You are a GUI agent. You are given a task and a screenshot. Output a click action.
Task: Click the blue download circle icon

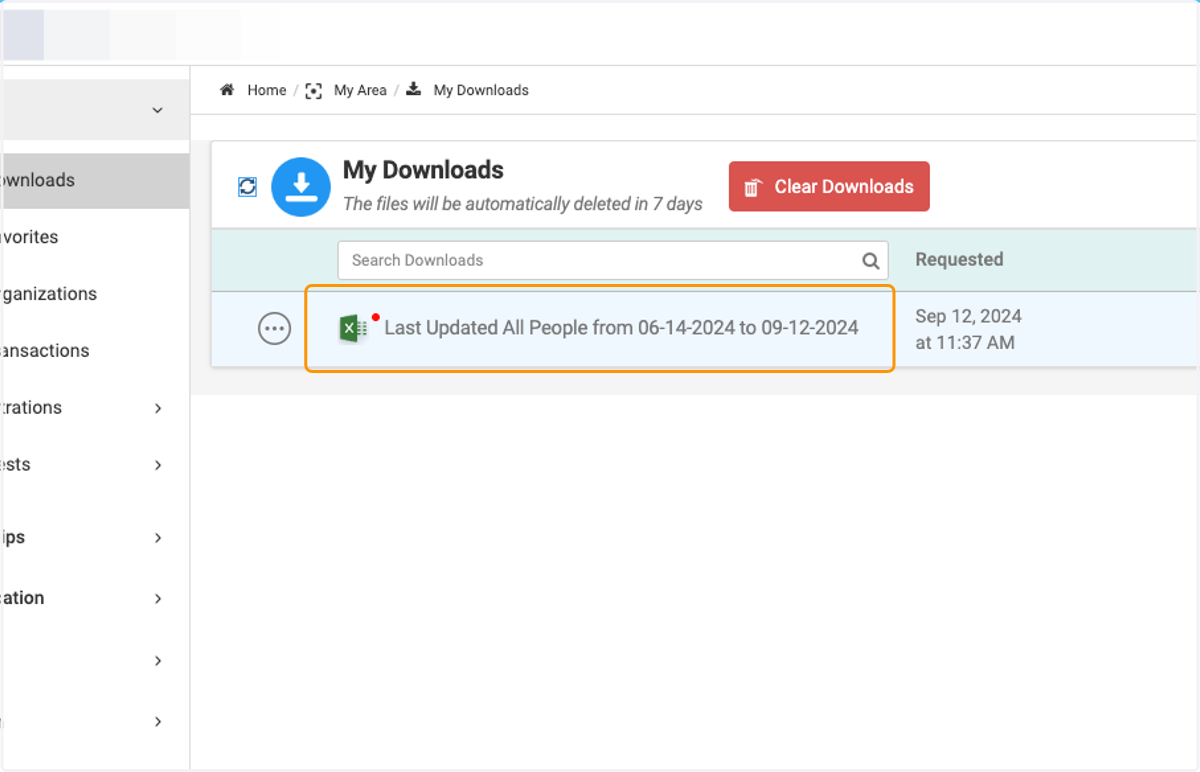point(301,187)
